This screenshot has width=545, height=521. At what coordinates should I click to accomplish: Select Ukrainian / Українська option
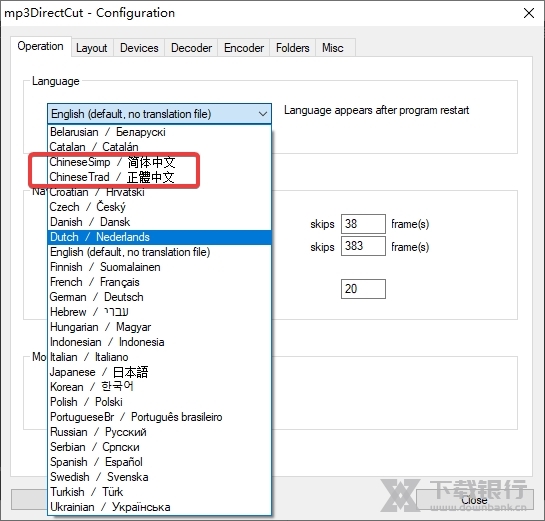tap(159, 507)
